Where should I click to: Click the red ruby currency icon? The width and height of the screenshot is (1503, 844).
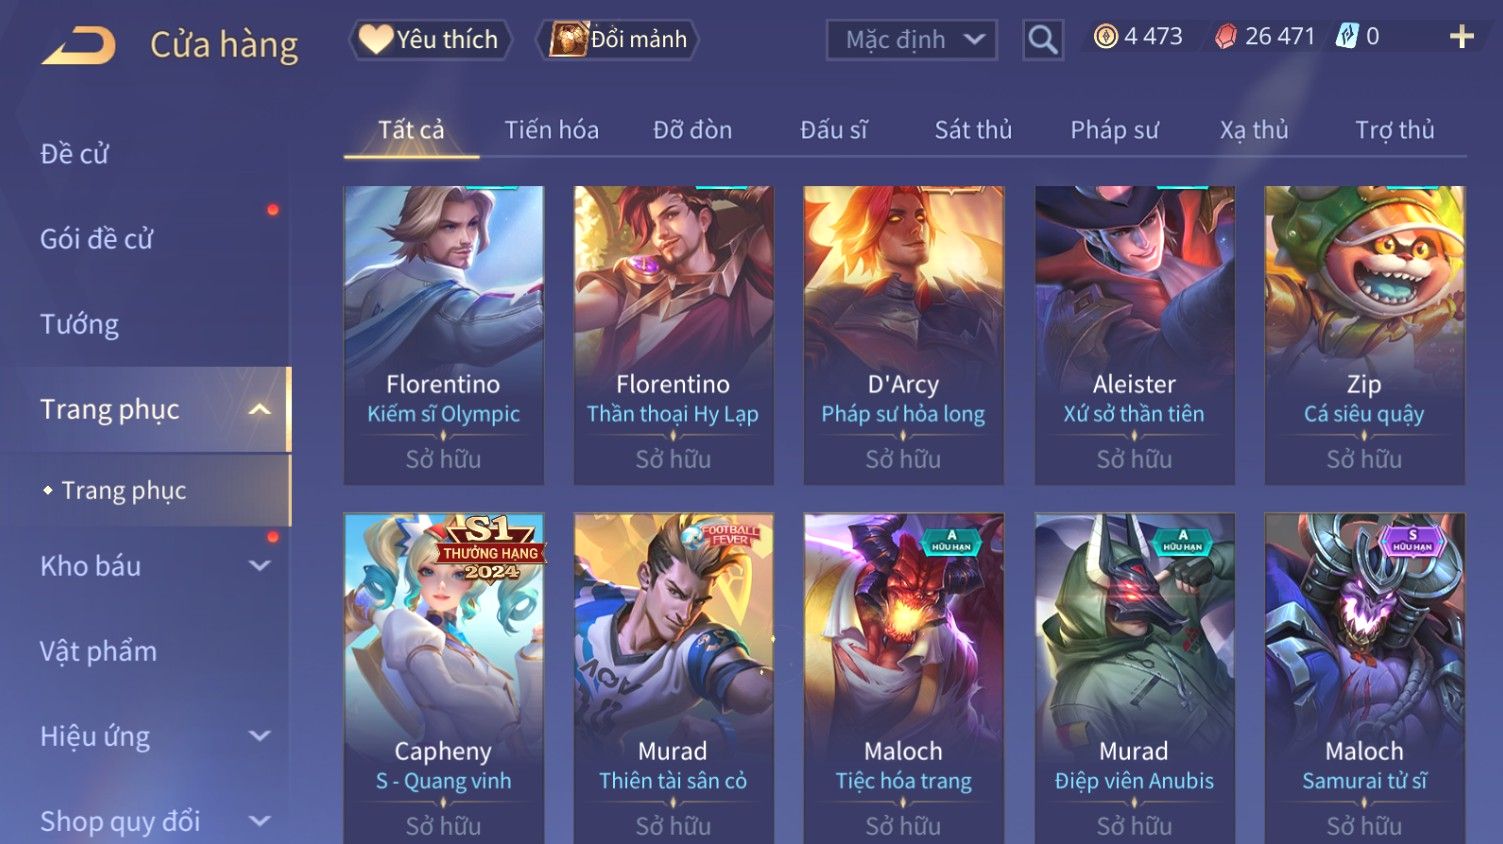tap(1225, 37)
